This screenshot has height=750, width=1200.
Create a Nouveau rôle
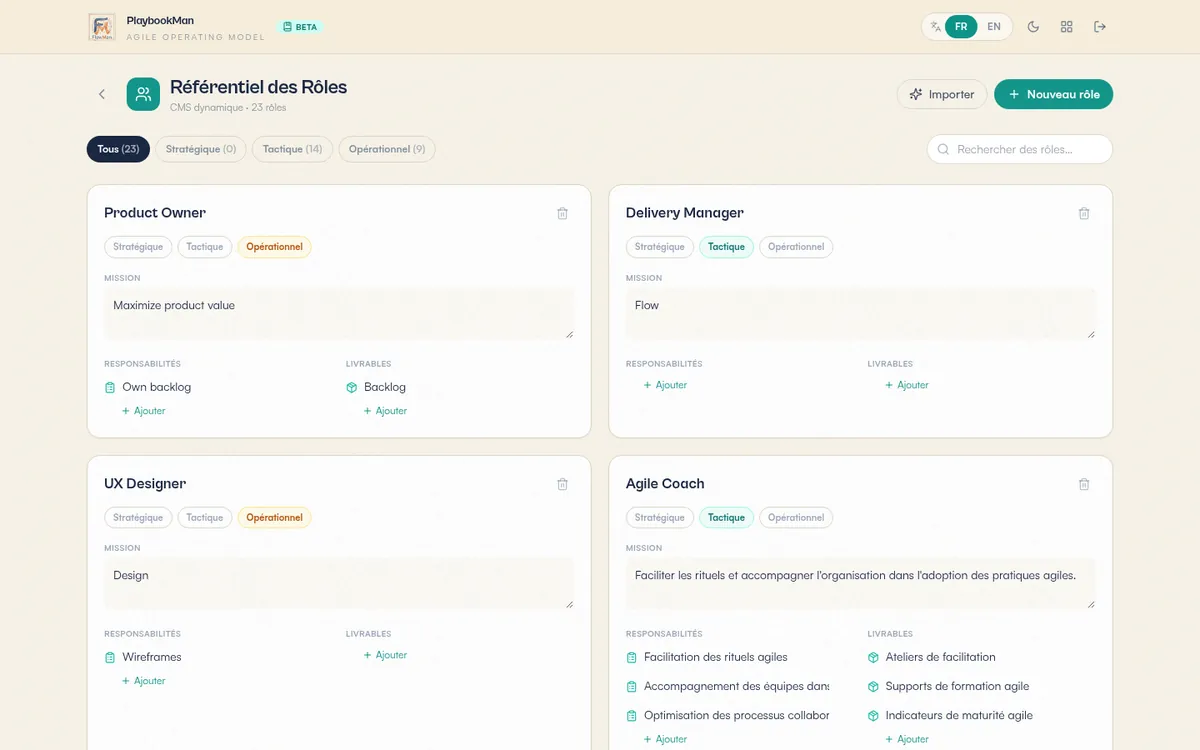click(1053, 94)
